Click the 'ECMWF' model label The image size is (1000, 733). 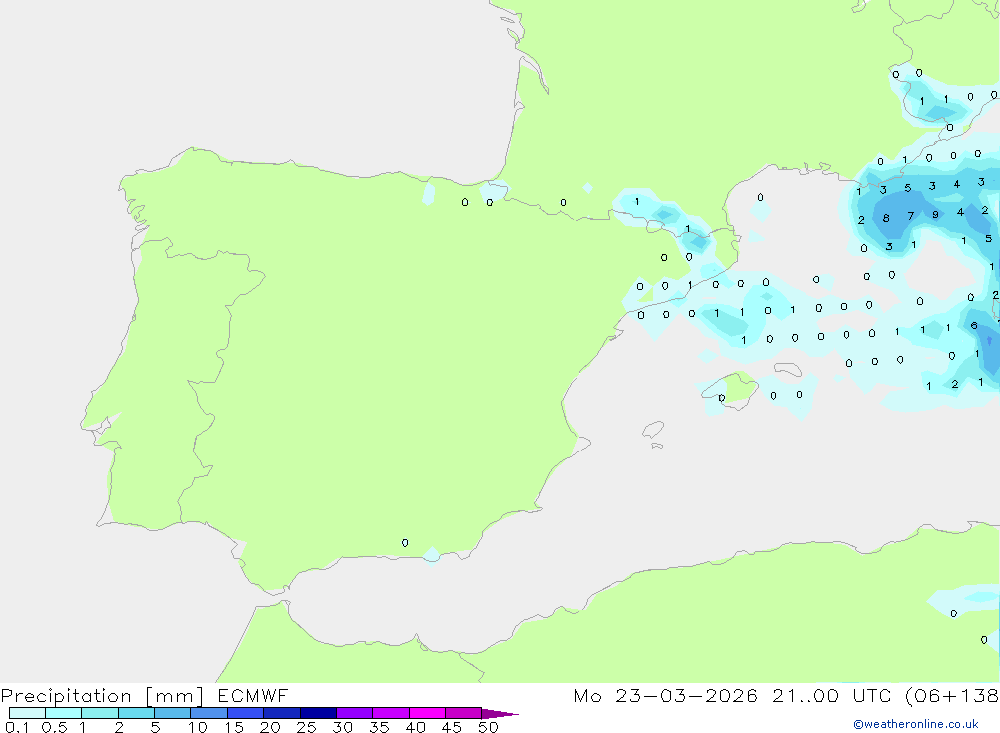(253, 695)
